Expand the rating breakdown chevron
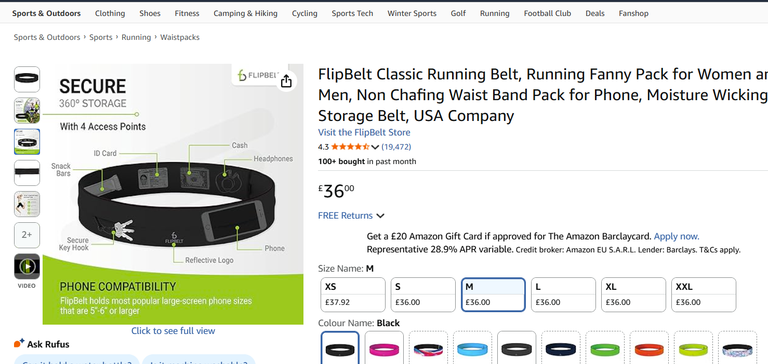Image resolution: width=768 pixels, height=364 pixels. tap(375, 147)
